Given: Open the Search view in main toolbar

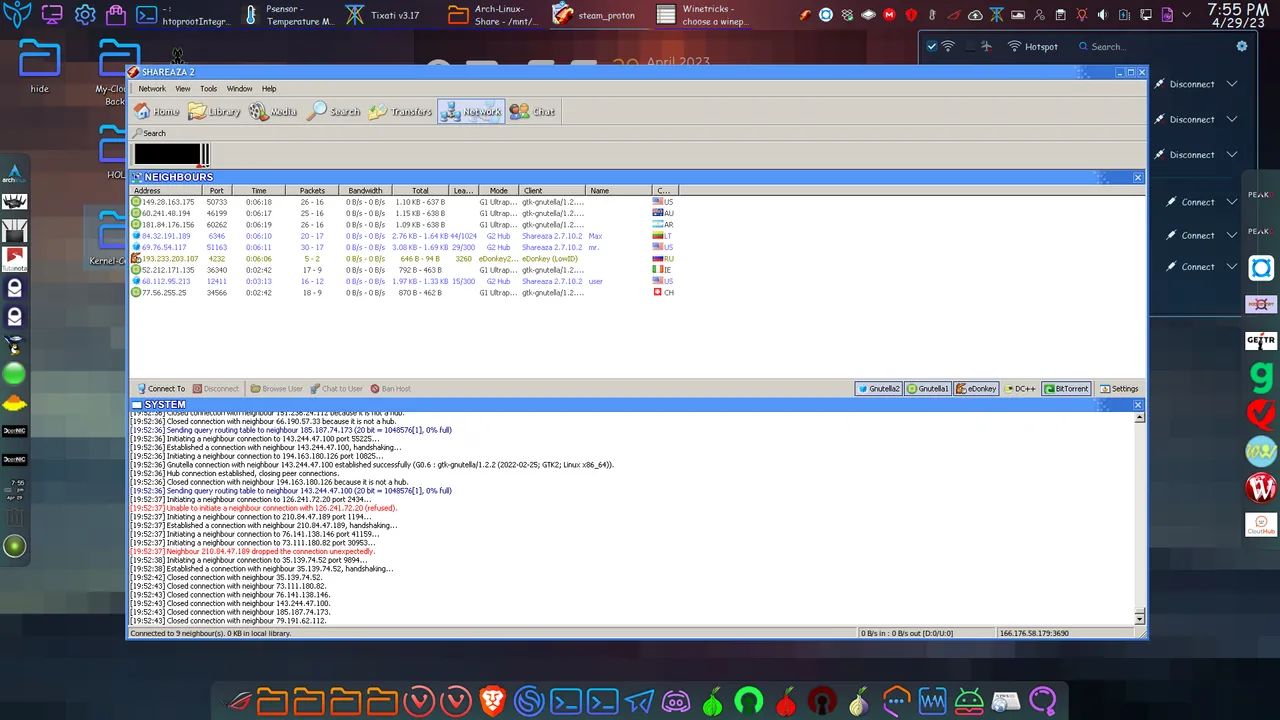Looking at the screenshot, I should pos(334,112).
